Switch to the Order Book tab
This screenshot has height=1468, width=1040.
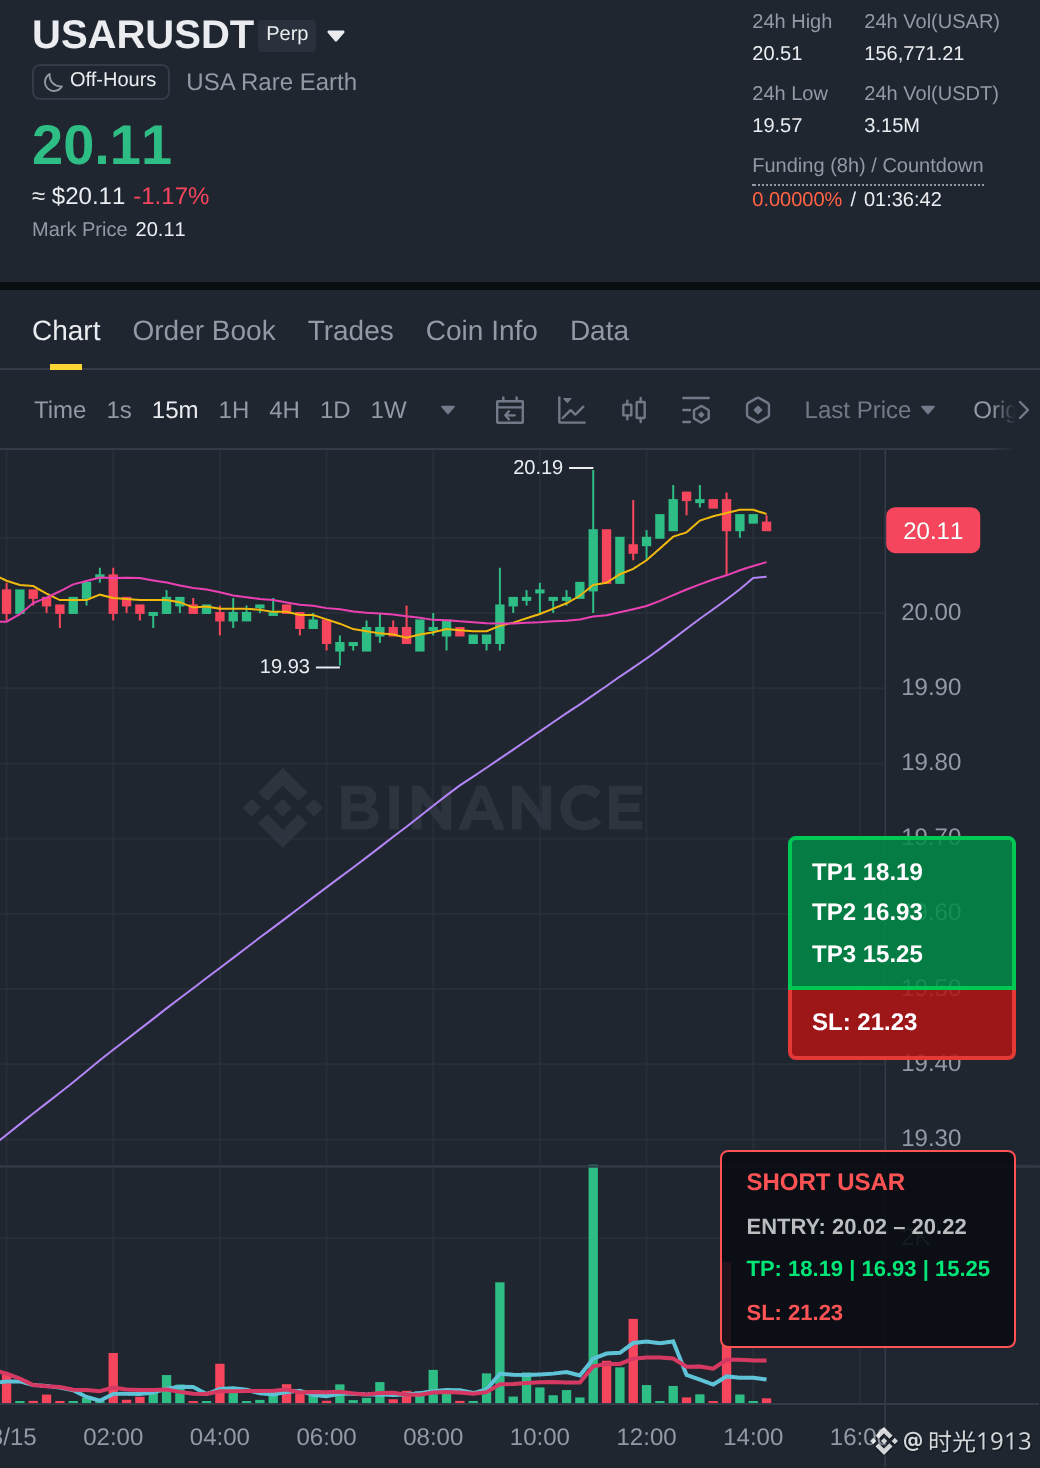204,331
